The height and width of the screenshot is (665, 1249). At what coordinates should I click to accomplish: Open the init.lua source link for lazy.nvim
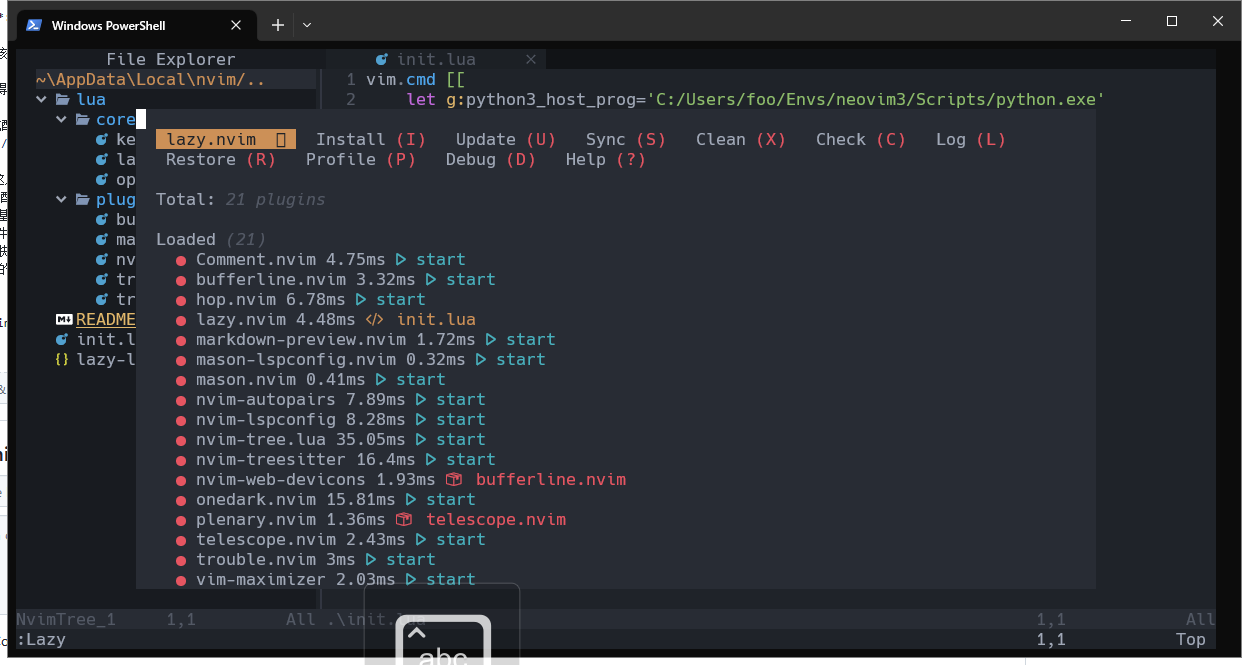point(436,319)
